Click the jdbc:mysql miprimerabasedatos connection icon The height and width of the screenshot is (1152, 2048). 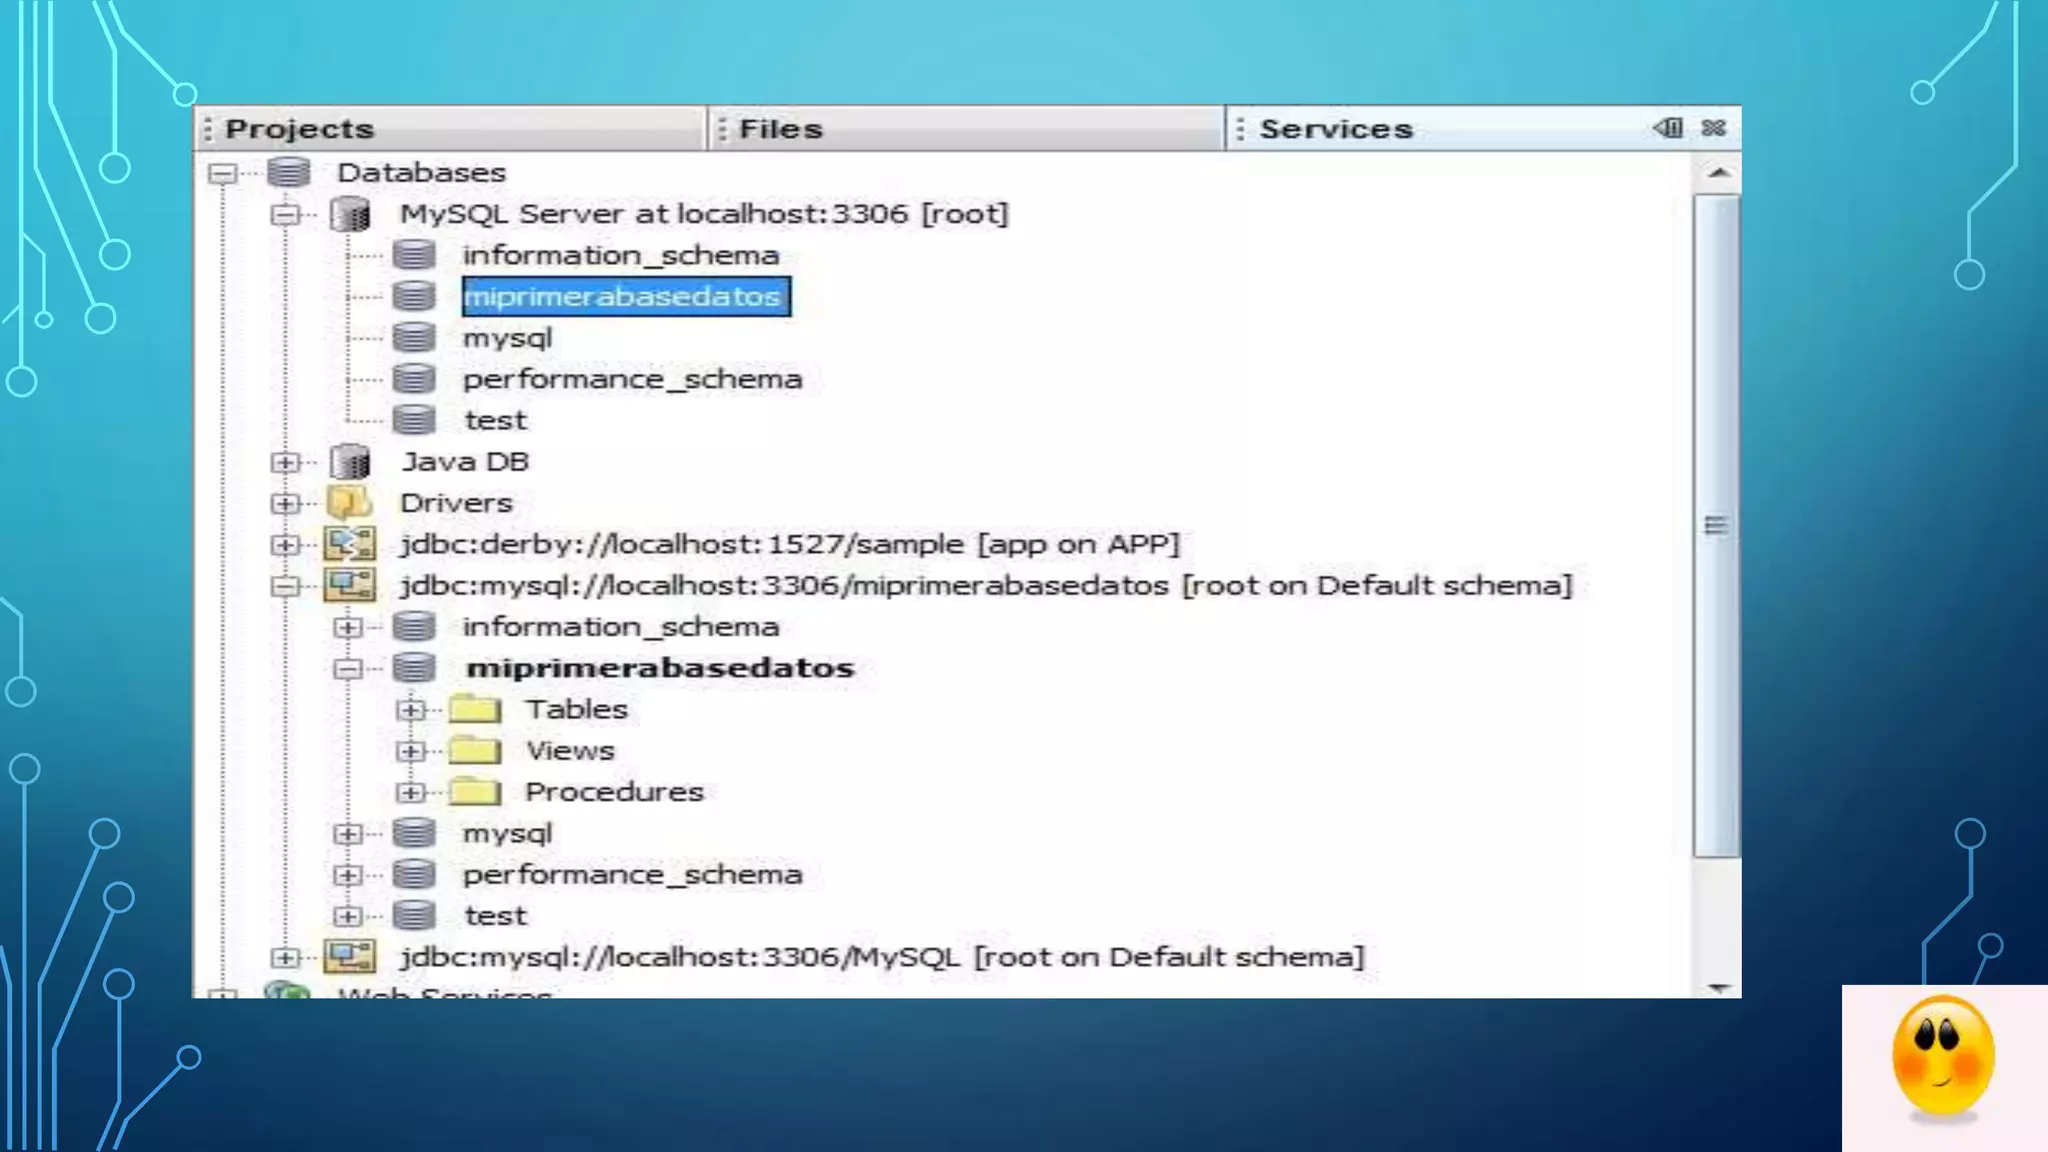click(350, 585)
